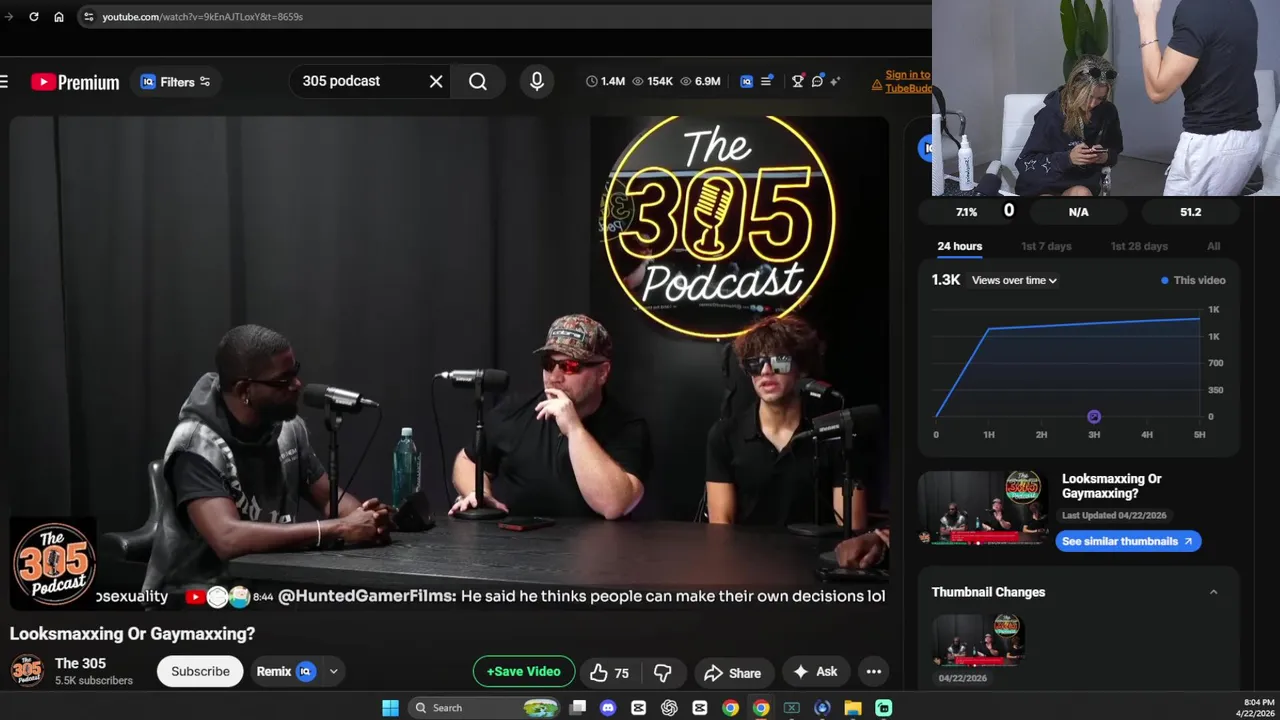Collapse the Thumbnail Changes section

(x=1213, y=592)
